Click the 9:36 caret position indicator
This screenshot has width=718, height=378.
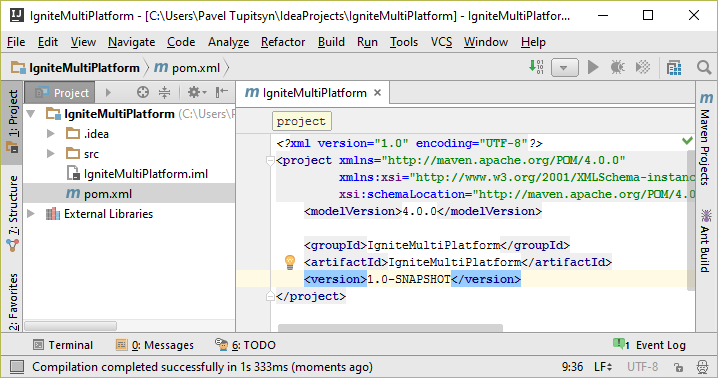pyautogui.click(x=572, y=367)
